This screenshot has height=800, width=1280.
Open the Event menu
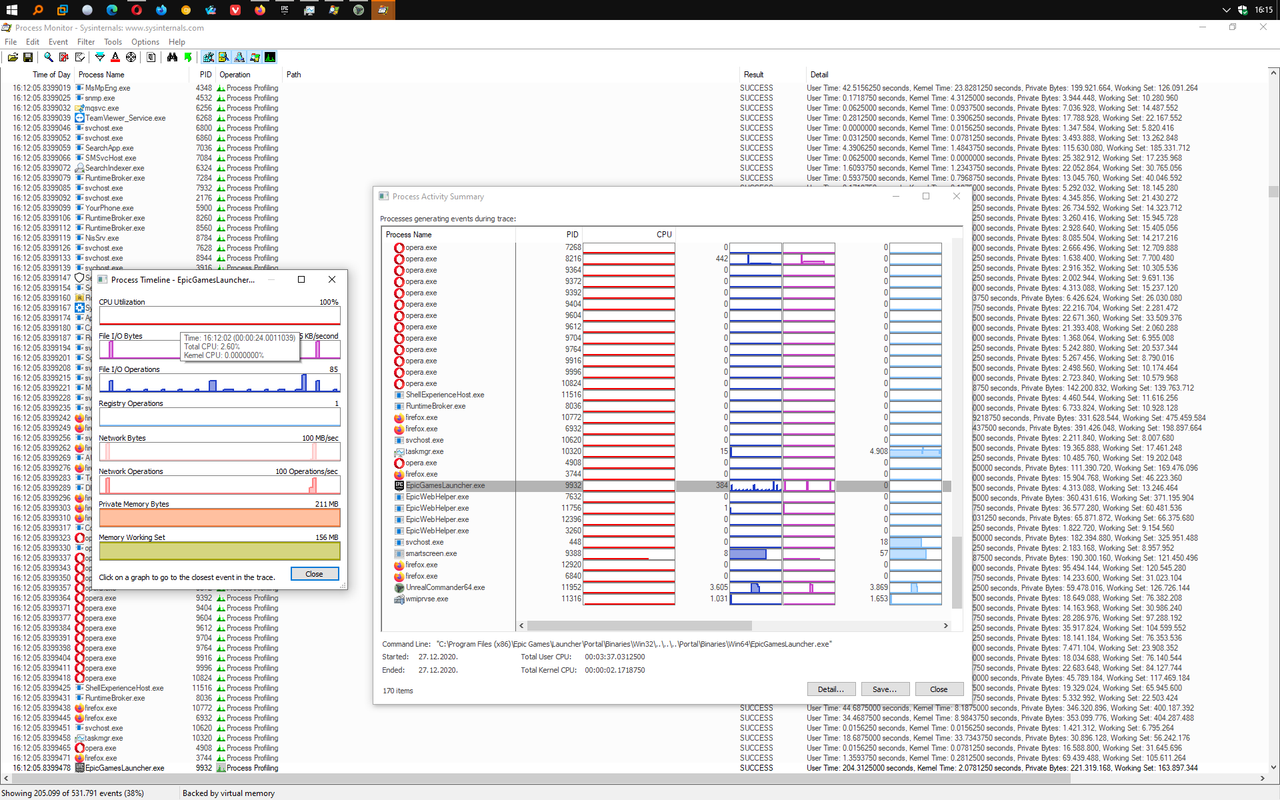click(x=58, y=42)
